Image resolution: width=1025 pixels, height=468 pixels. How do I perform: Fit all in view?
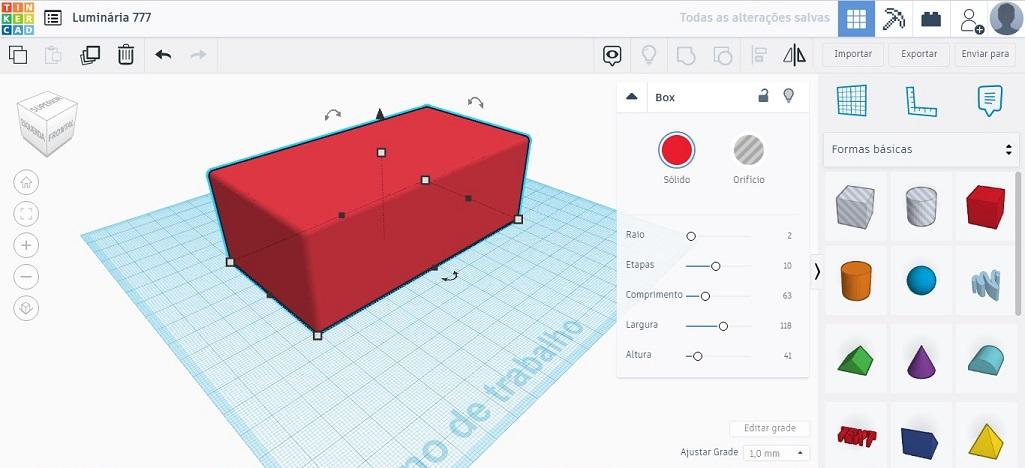26,214
